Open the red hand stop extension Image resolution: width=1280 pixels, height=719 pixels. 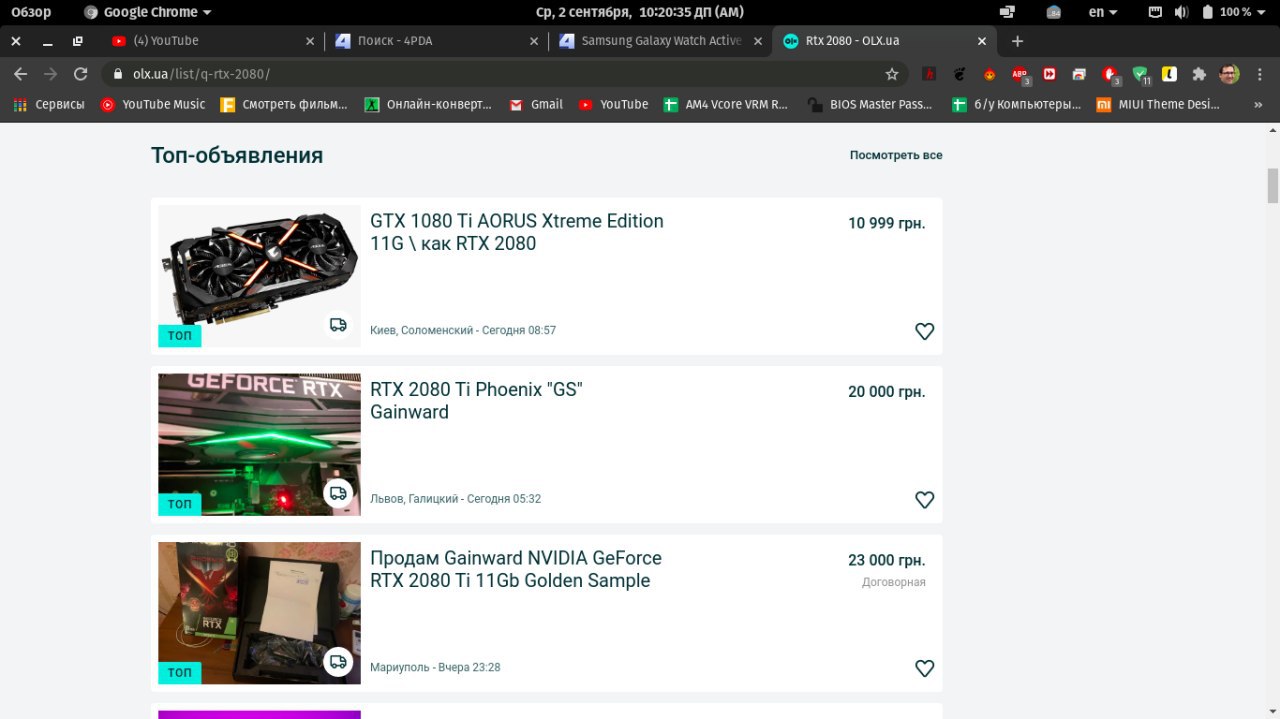pos(1109,74)
